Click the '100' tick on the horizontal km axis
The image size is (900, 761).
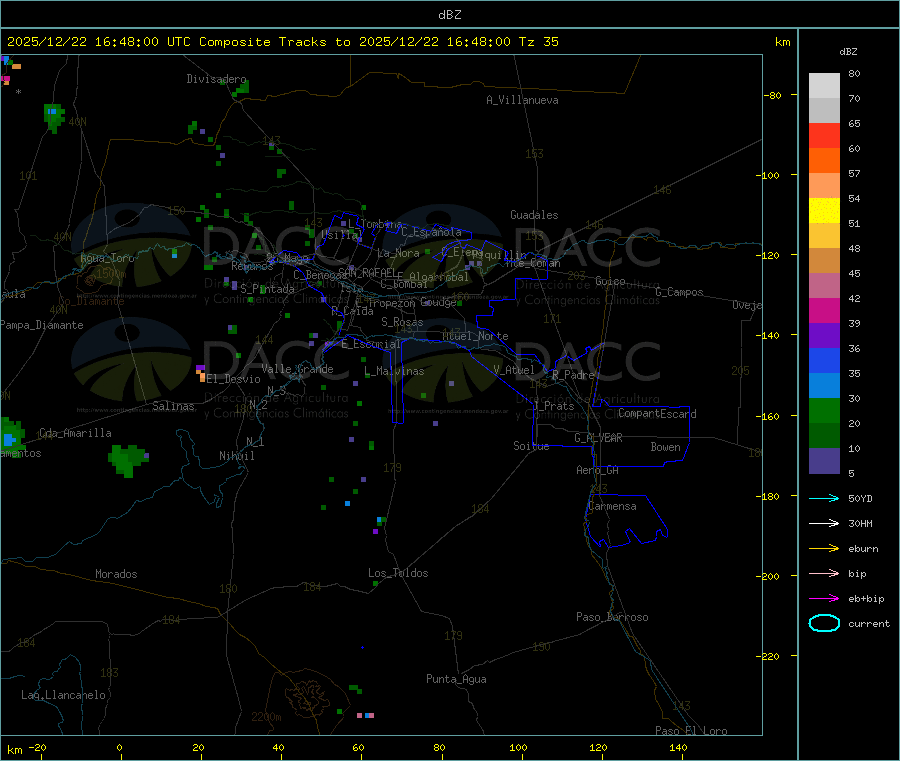click(518, 747)
